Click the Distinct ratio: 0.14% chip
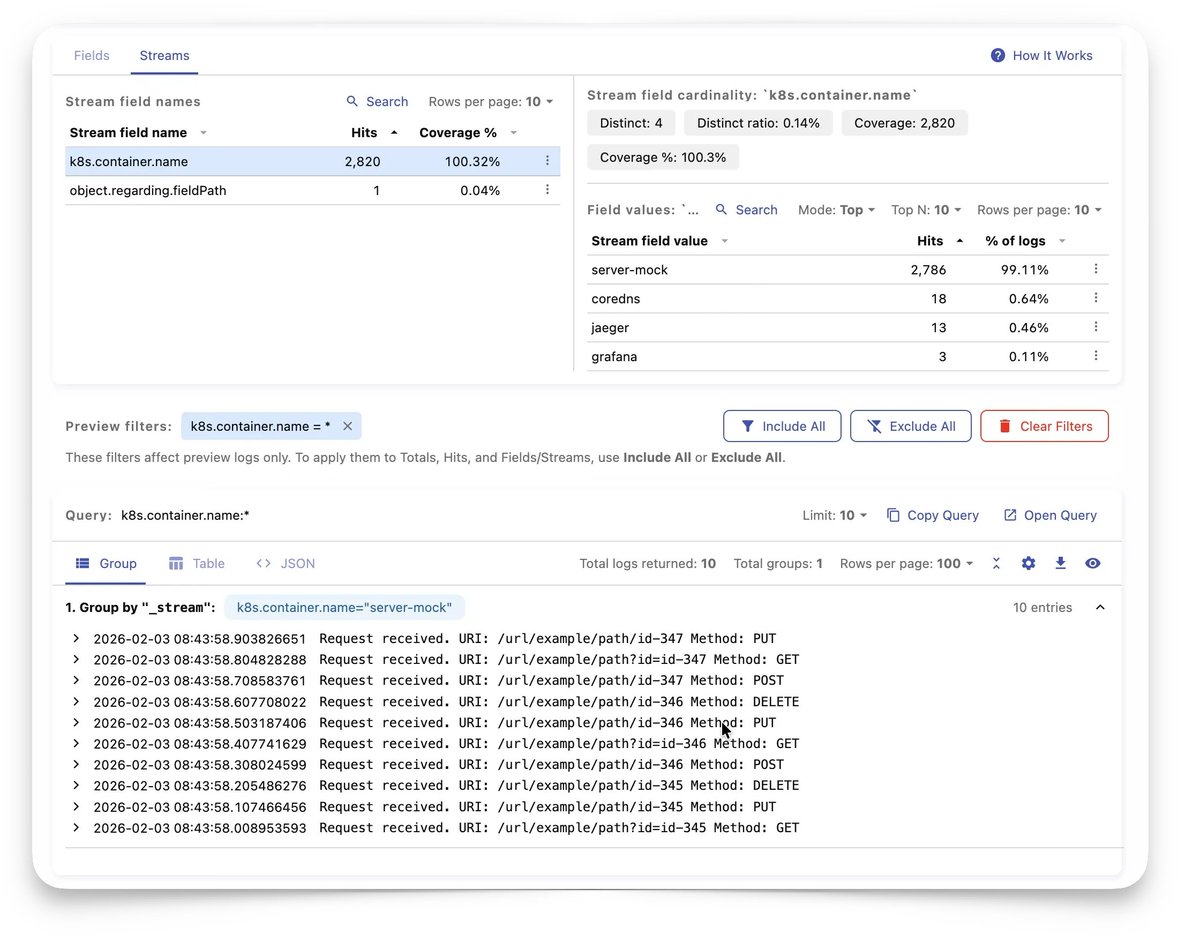The image size is (1200, 934). [758, 123]
